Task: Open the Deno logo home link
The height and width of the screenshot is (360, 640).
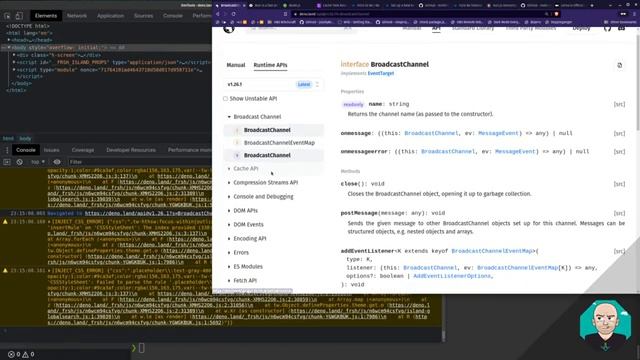Action: 229,29
